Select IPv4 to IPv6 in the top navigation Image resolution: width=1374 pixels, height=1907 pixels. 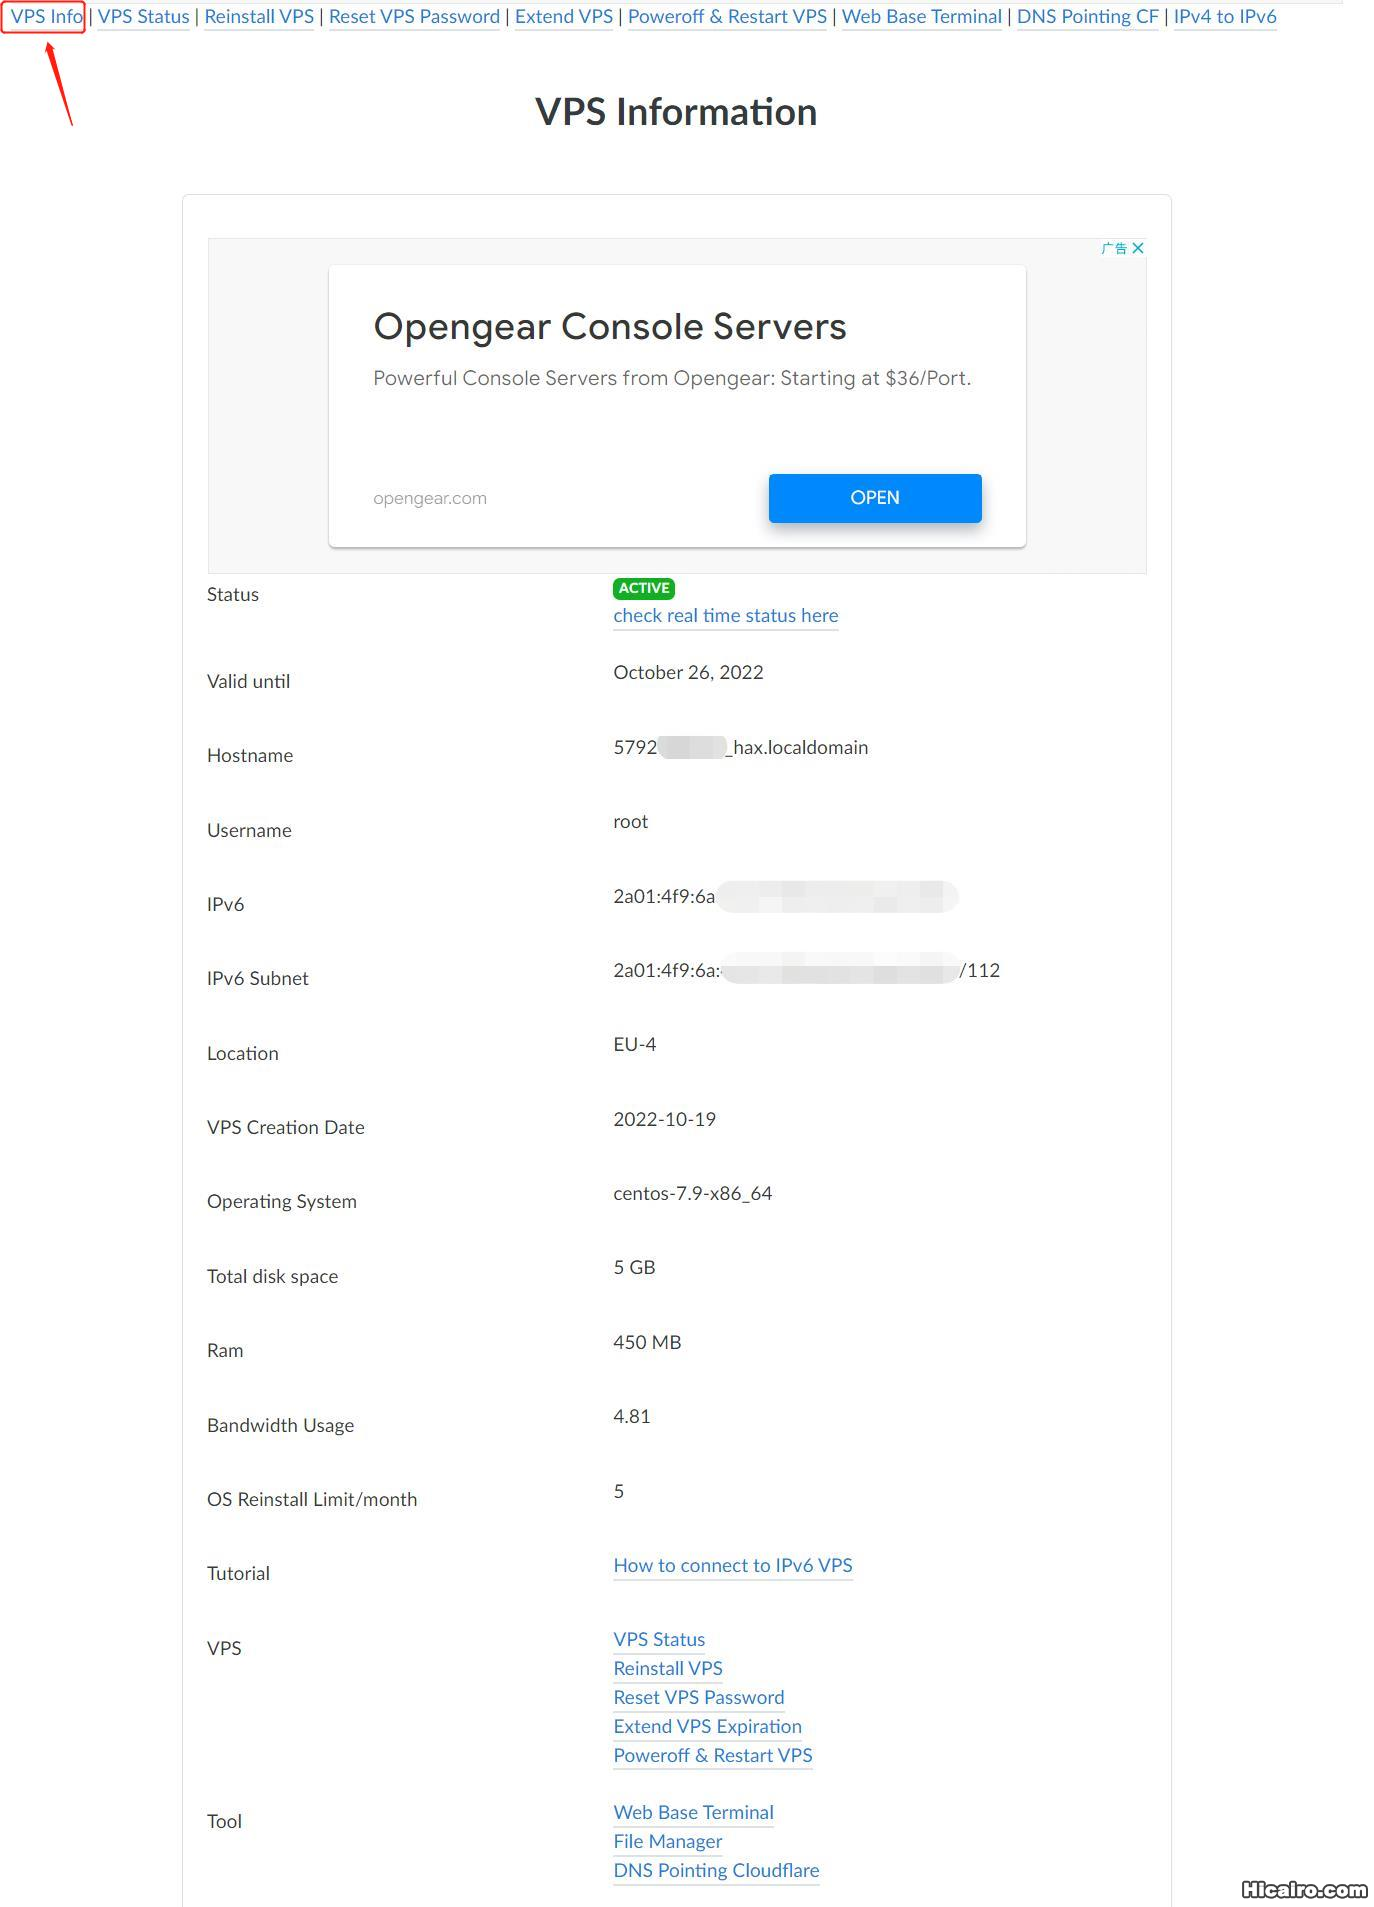point(1224,17)
